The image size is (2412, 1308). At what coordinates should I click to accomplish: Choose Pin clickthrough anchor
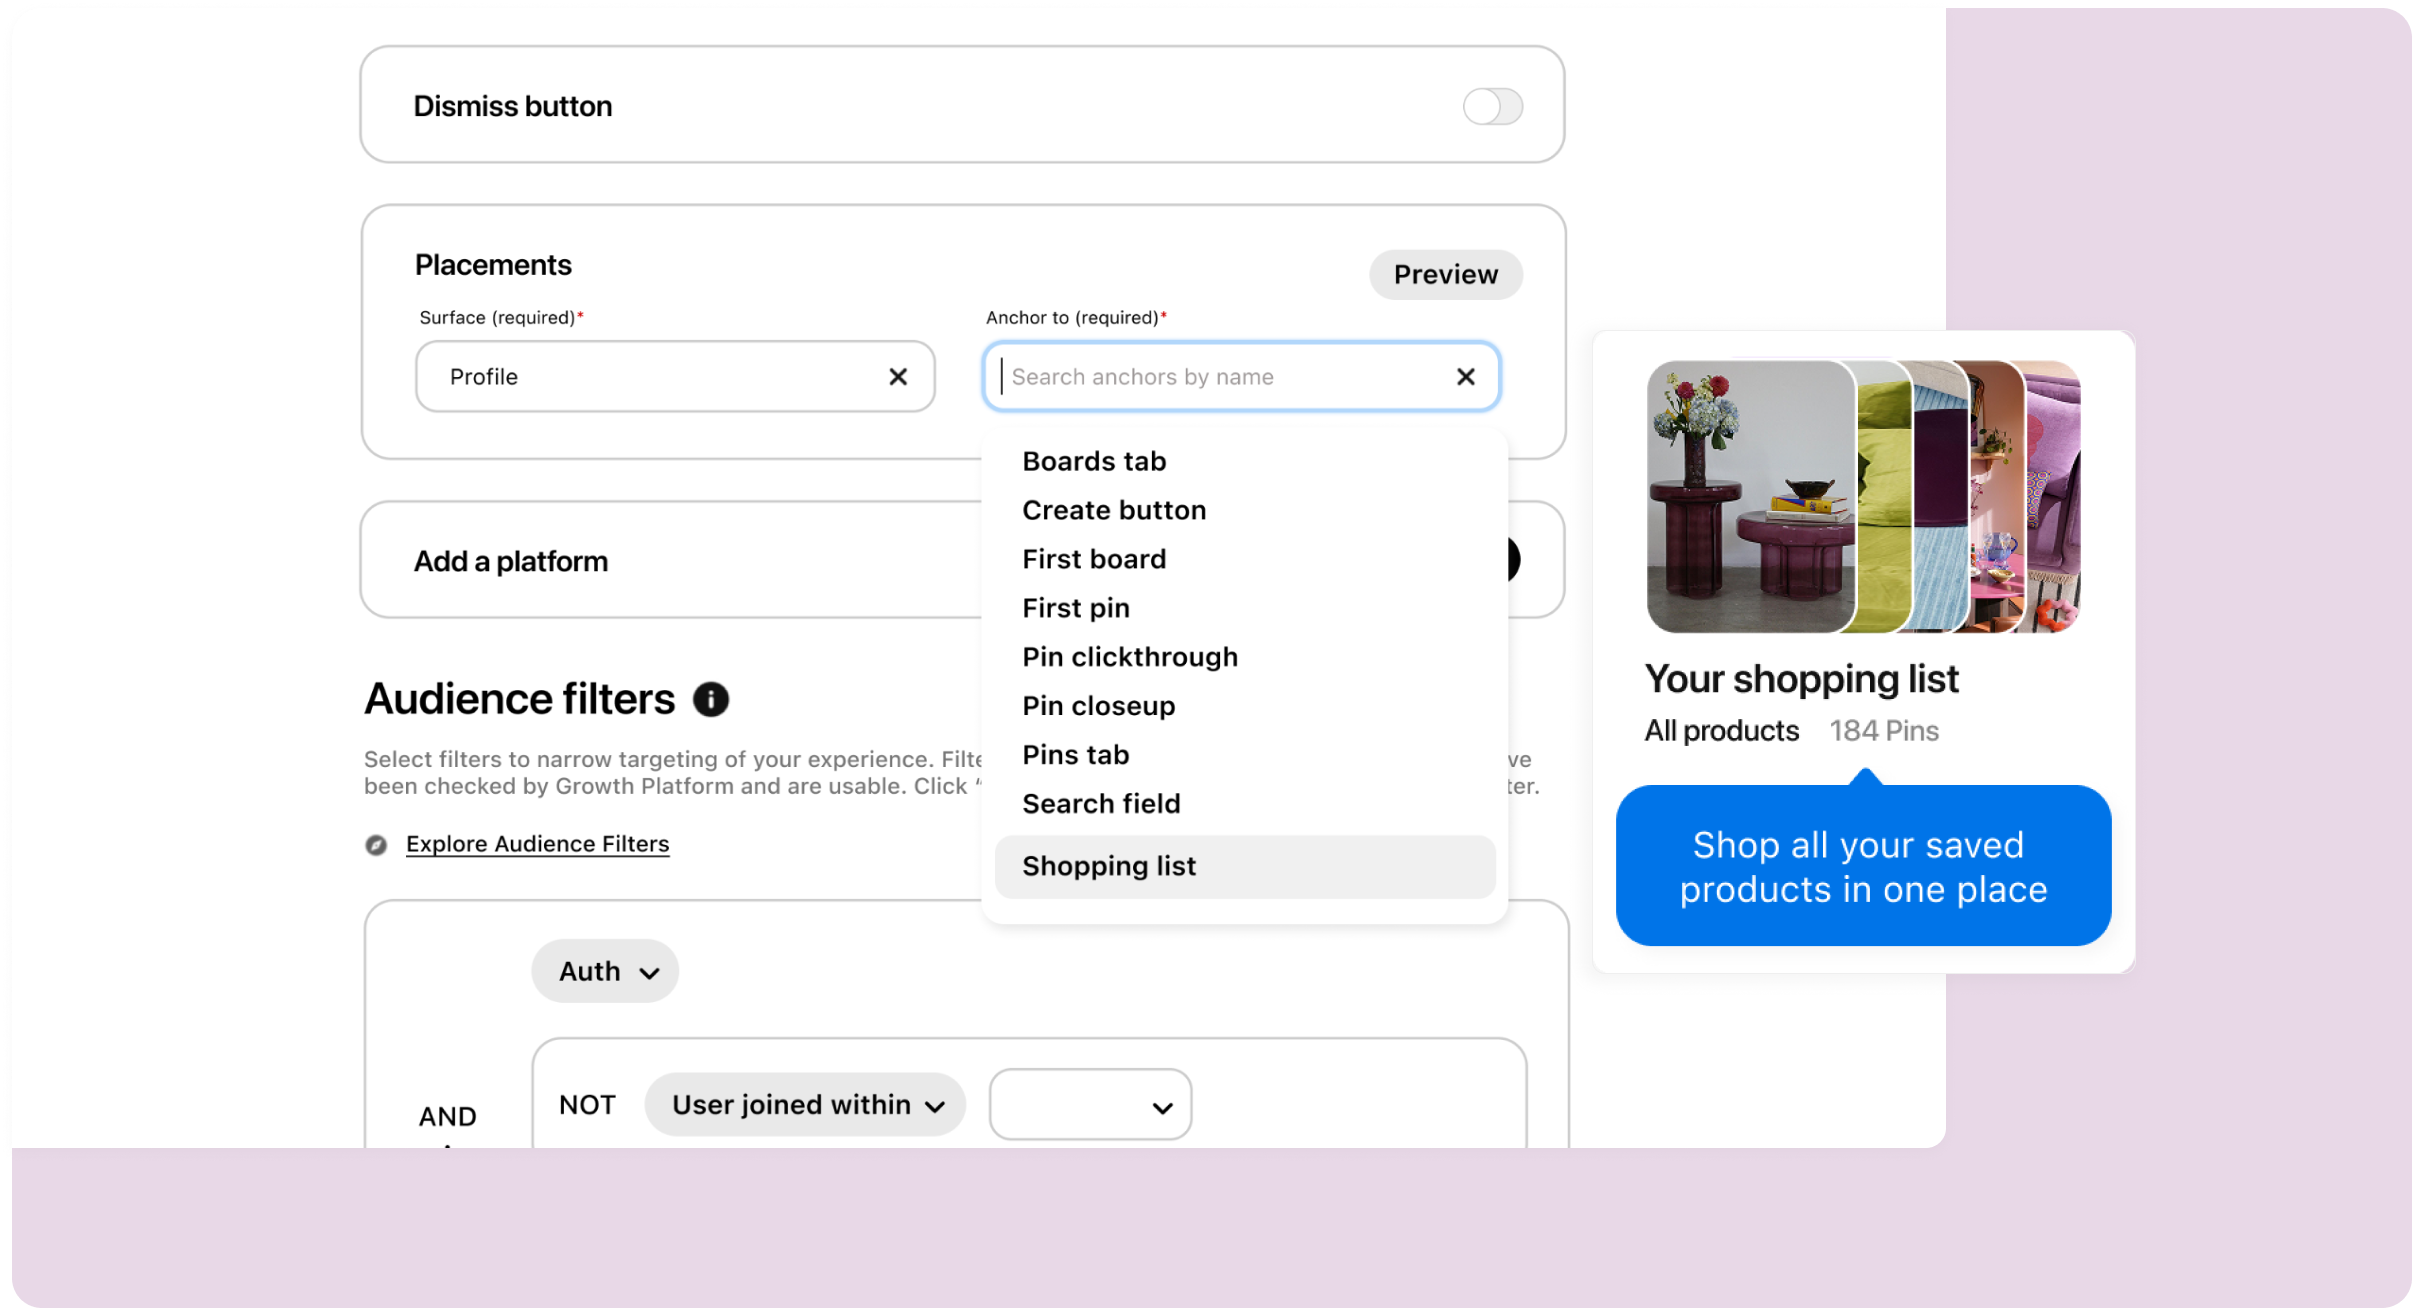[x=1130, y=657]
